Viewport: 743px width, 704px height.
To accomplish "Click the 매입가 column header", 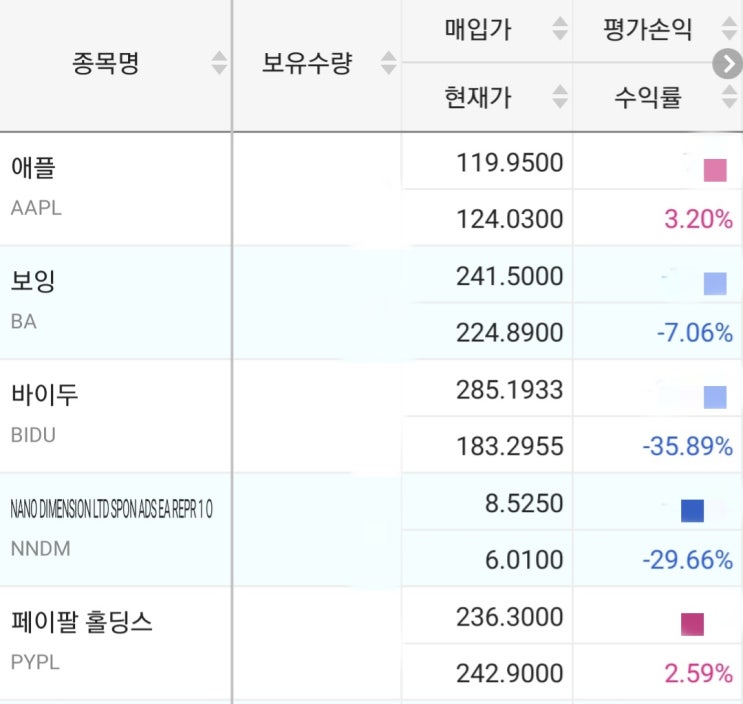I will click(478, 29).
